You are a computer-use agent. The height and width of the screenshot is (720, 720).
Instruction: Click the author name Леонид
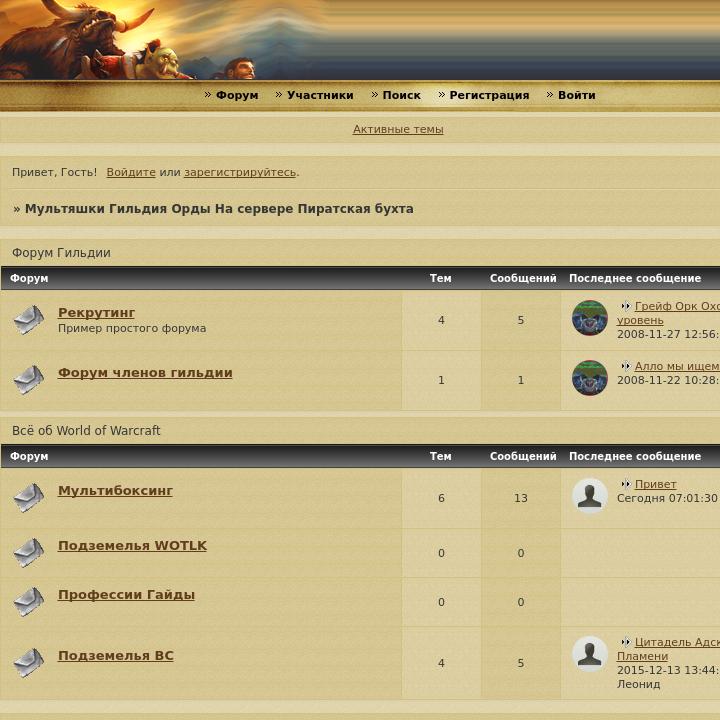click(x=638, y=684)
